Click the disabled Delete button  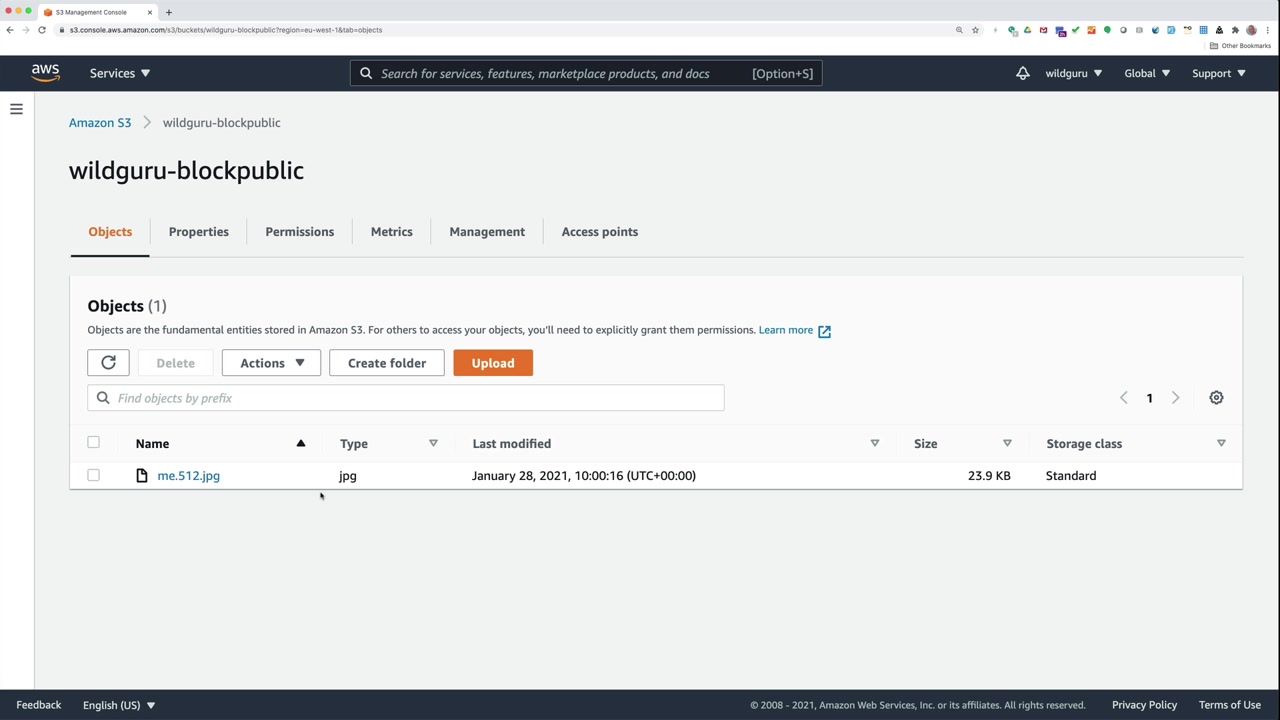(x=175, y=363)
